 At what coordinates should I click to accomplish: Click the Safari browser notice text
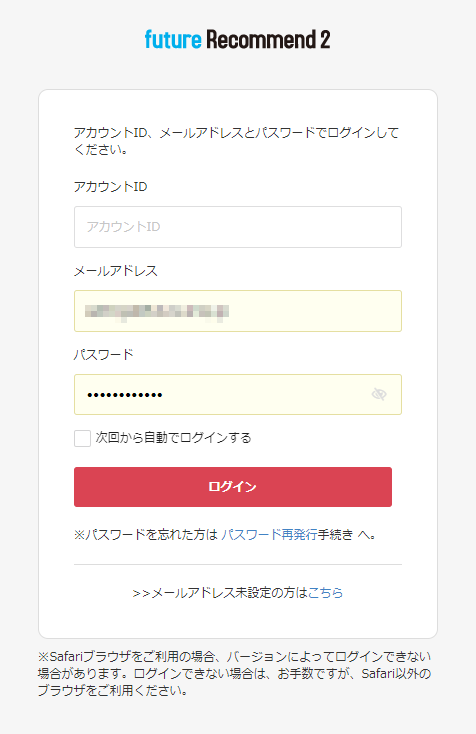pyautogui.click(x=234, y=674)
